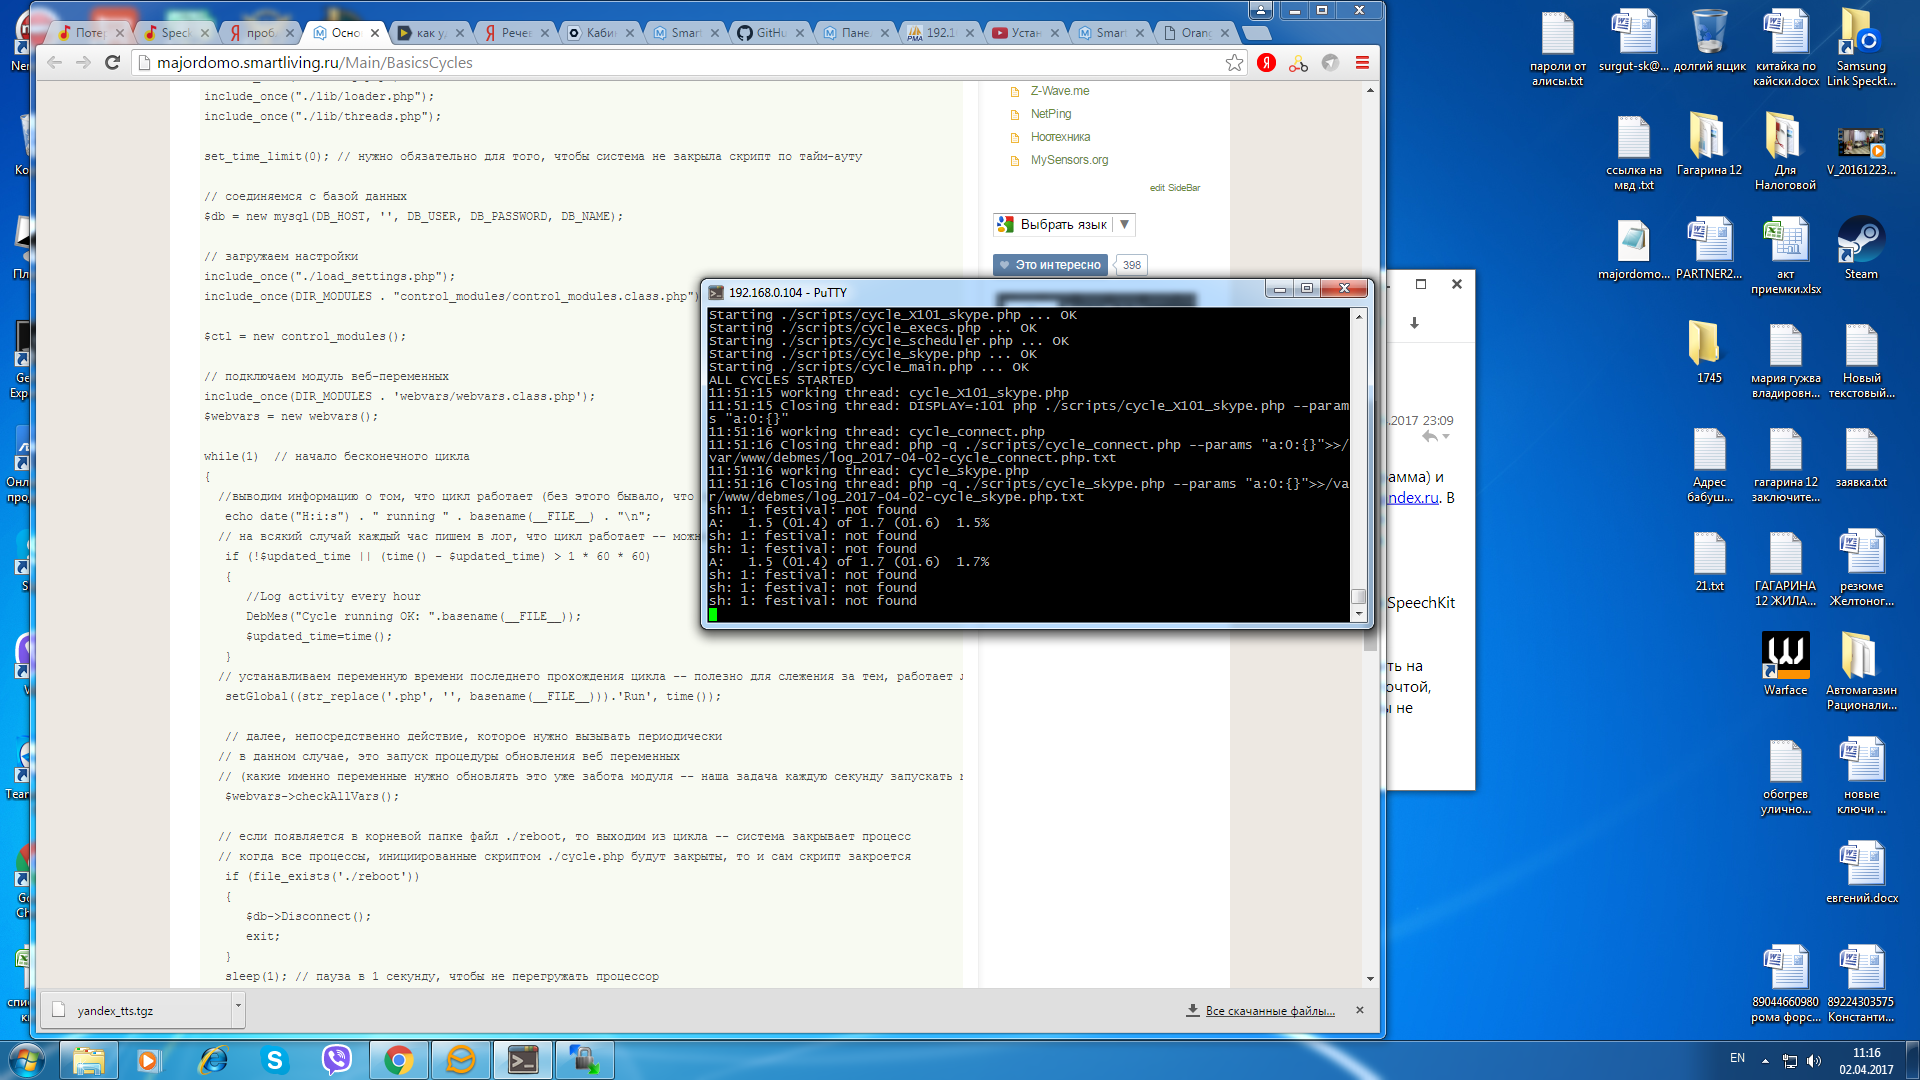Open Viber from the taskbar
Image resolution: width=1920 pixels, height=1080 pixels.
click(x=336, y=1059)
